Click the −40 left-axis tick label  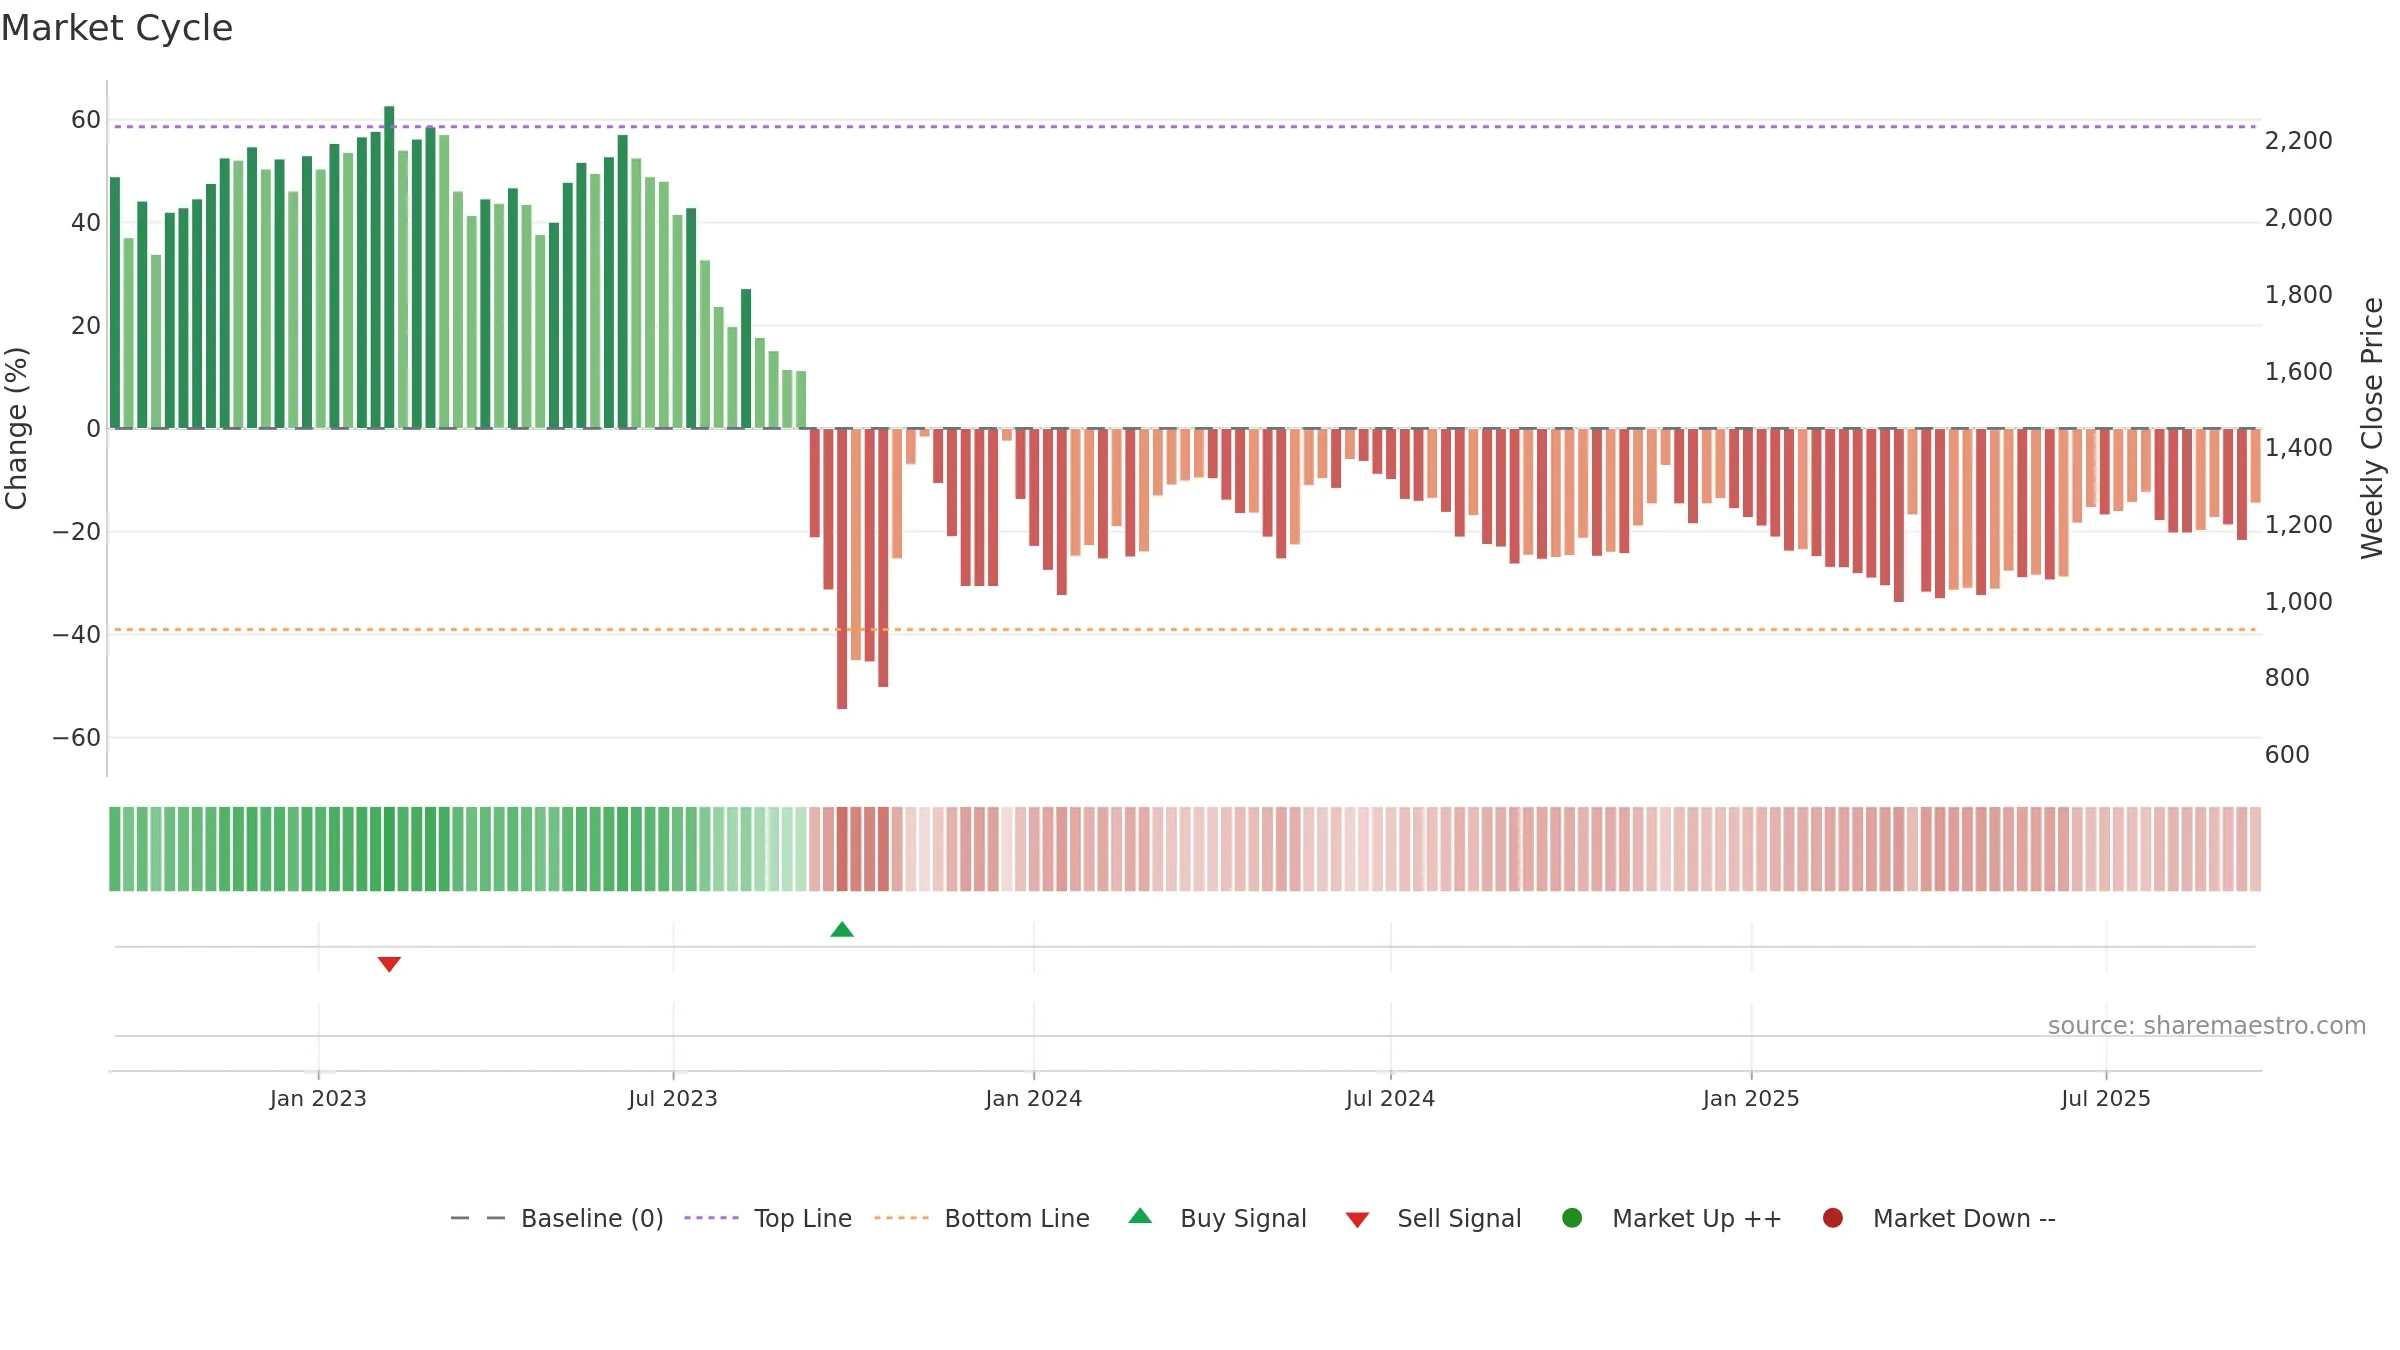[x=77, y=635]
